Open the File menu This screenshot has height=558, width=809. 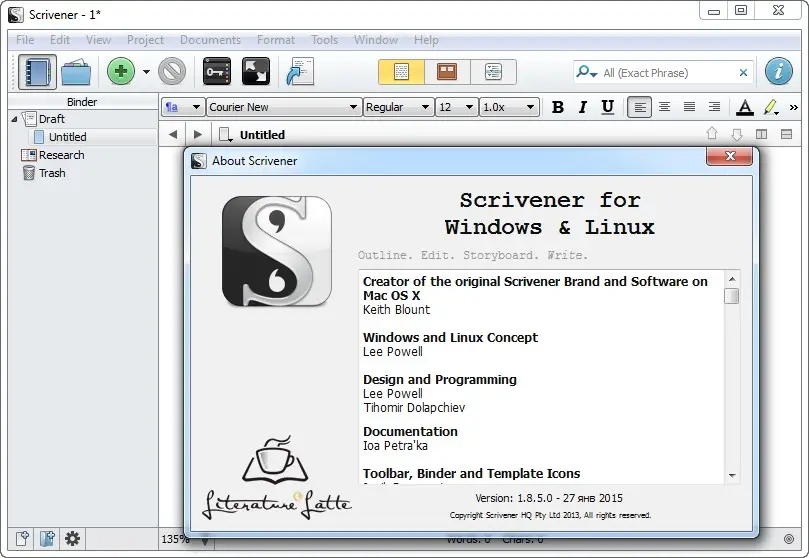click(x=25, y=40)
